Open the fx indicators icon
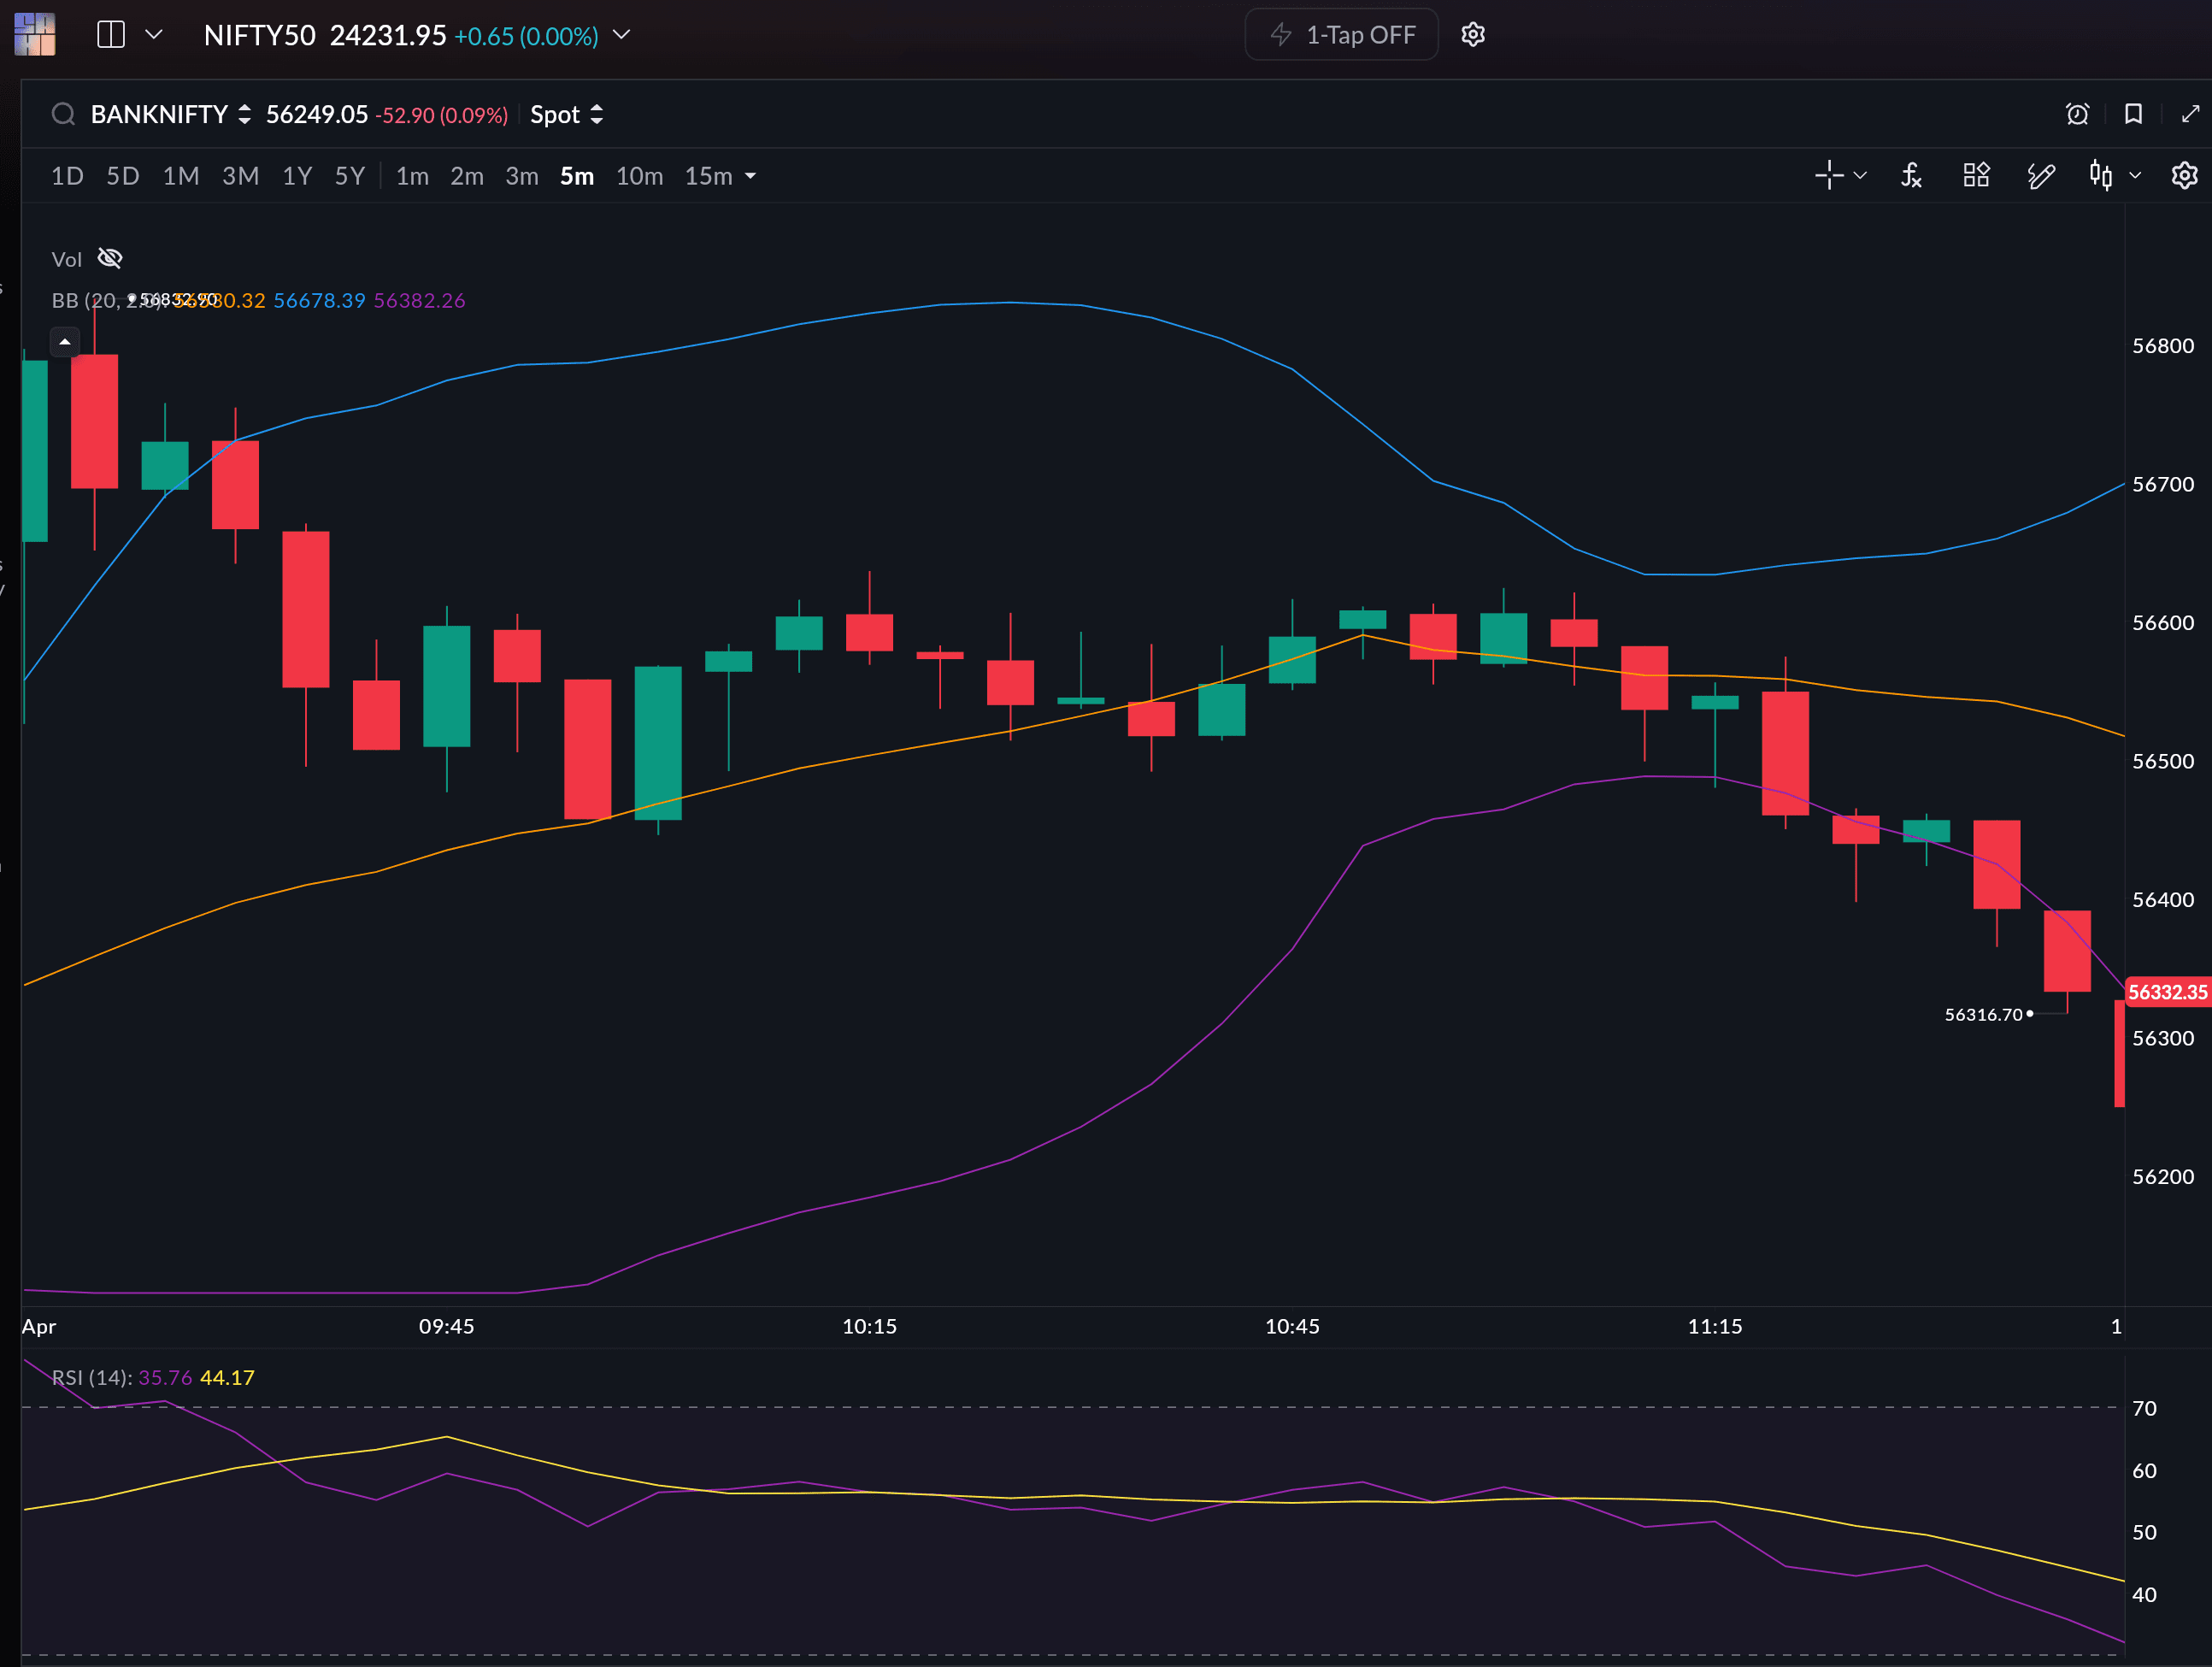Viewport: 2212px width, 1667px height. 1911,176
